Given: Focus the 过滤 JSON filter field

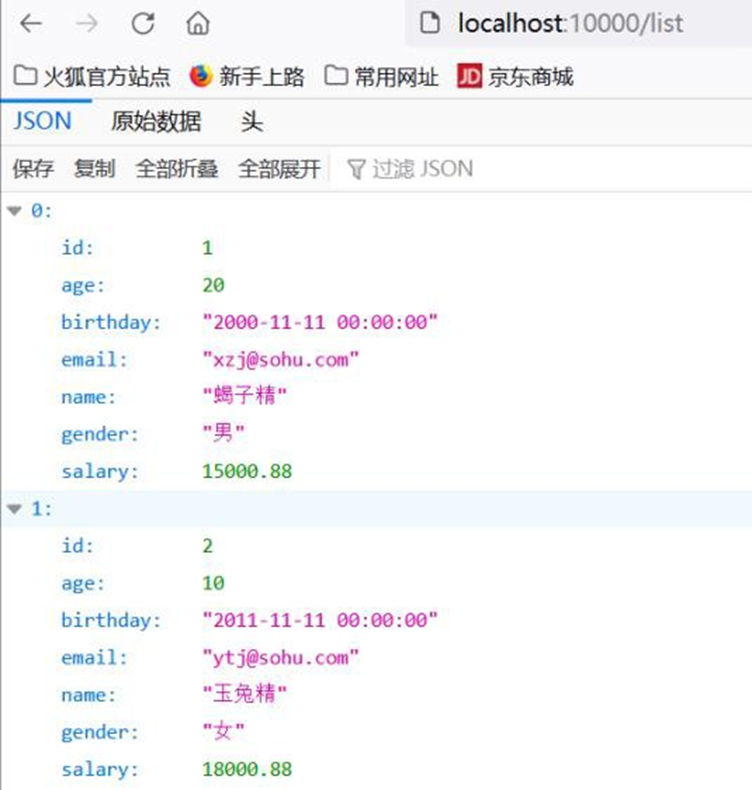Looking at the screenshot, I should [420, 169].
